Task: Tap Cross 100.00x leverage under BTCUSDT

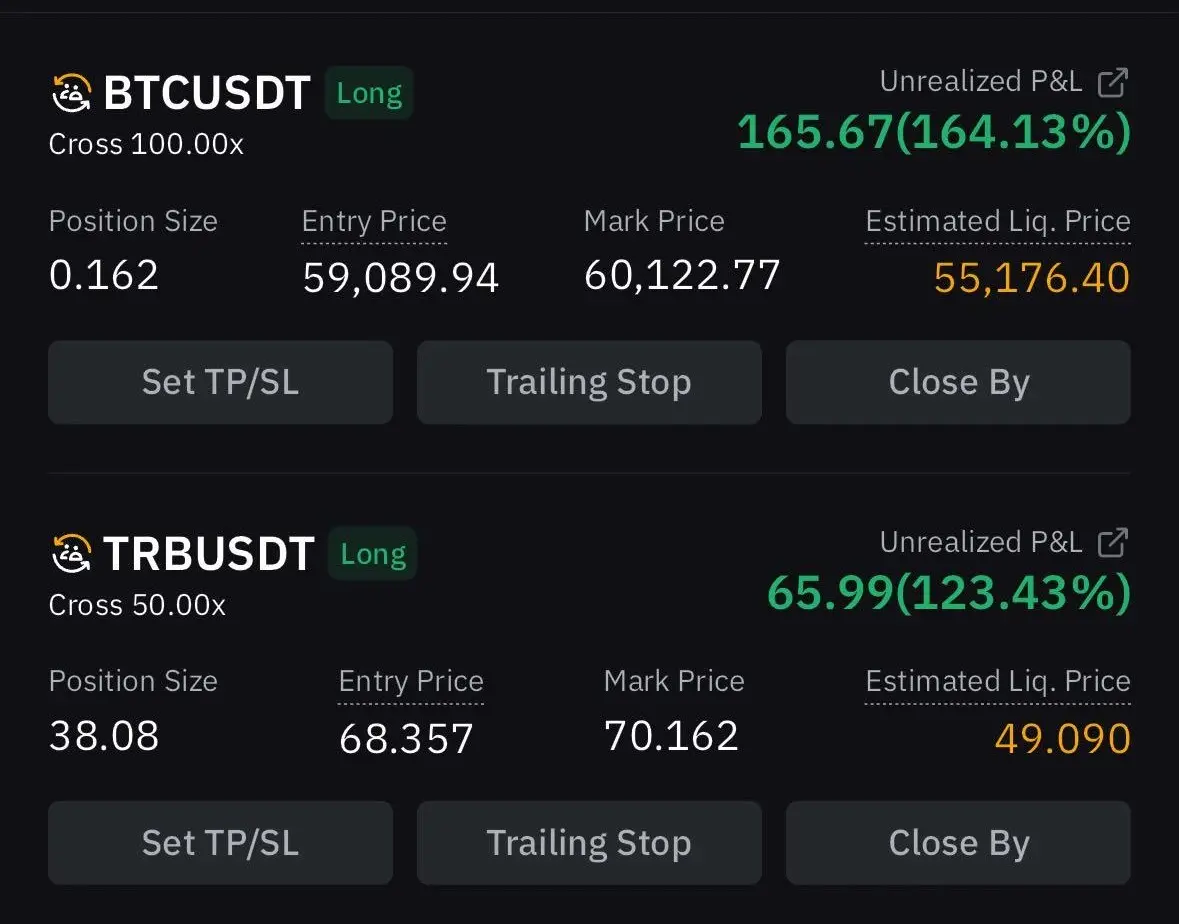Action: (146, 144)
